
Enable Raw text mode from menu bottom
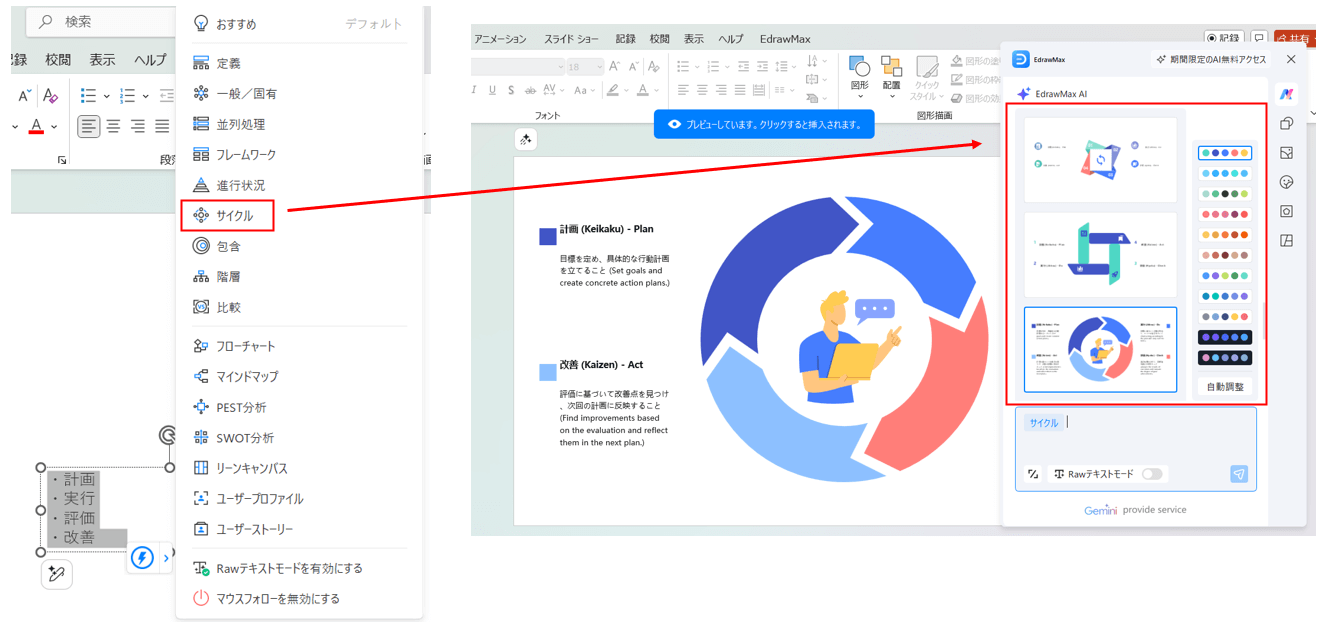coord(288,568)
